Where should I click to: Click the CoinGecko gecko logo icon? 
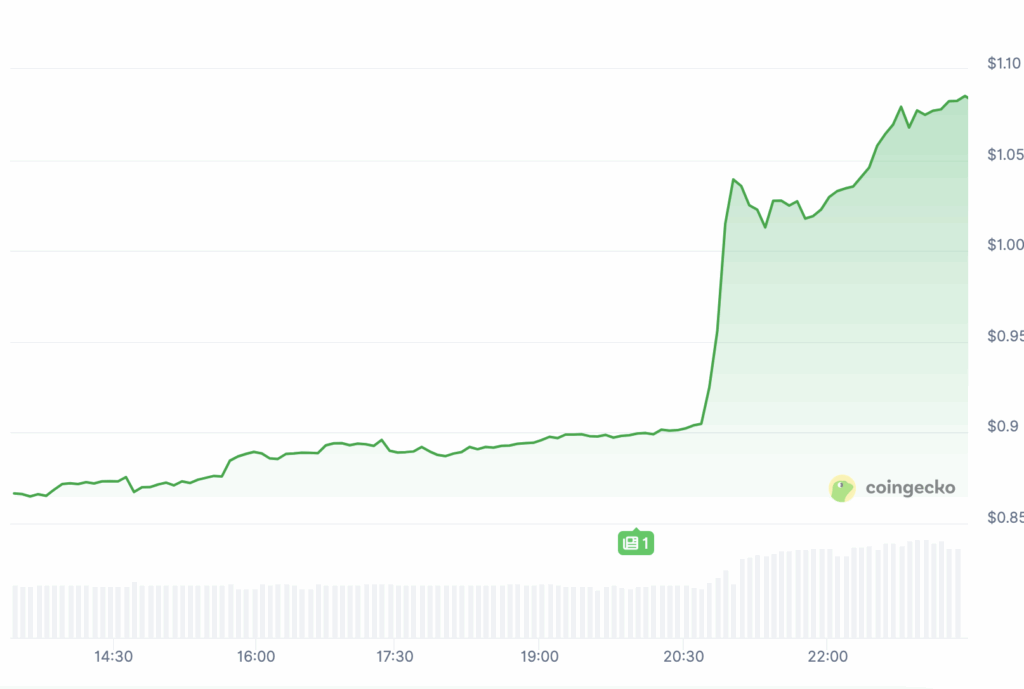coord(843,488)
